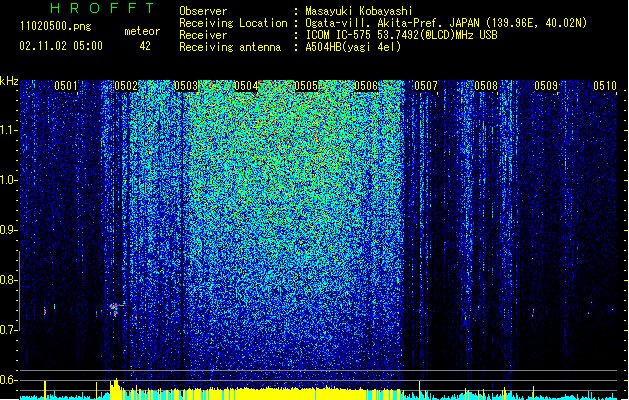The width and height of the screenshot is (629, 400).
Task: Click the 1.1 kHz axis label
Action: coord(8,130)
